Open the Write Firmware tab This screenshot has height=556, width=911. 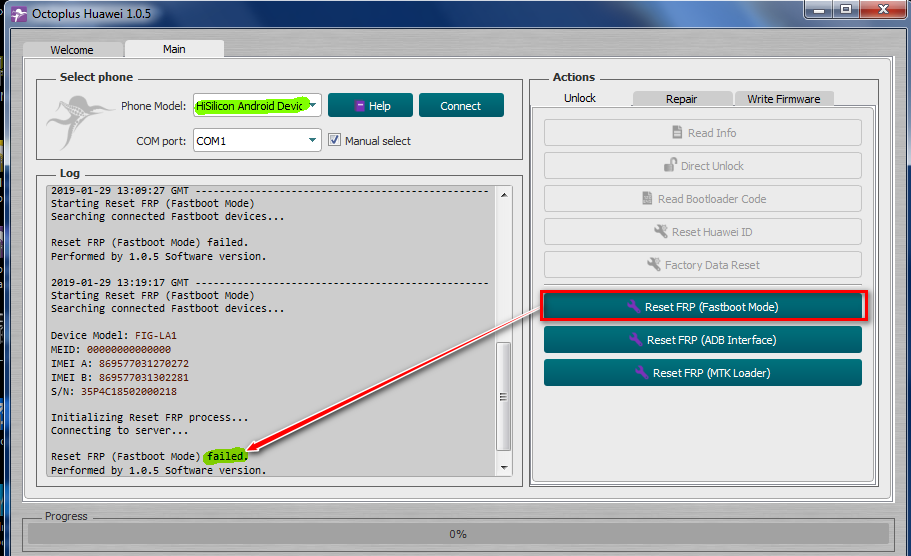coord(784,99)
